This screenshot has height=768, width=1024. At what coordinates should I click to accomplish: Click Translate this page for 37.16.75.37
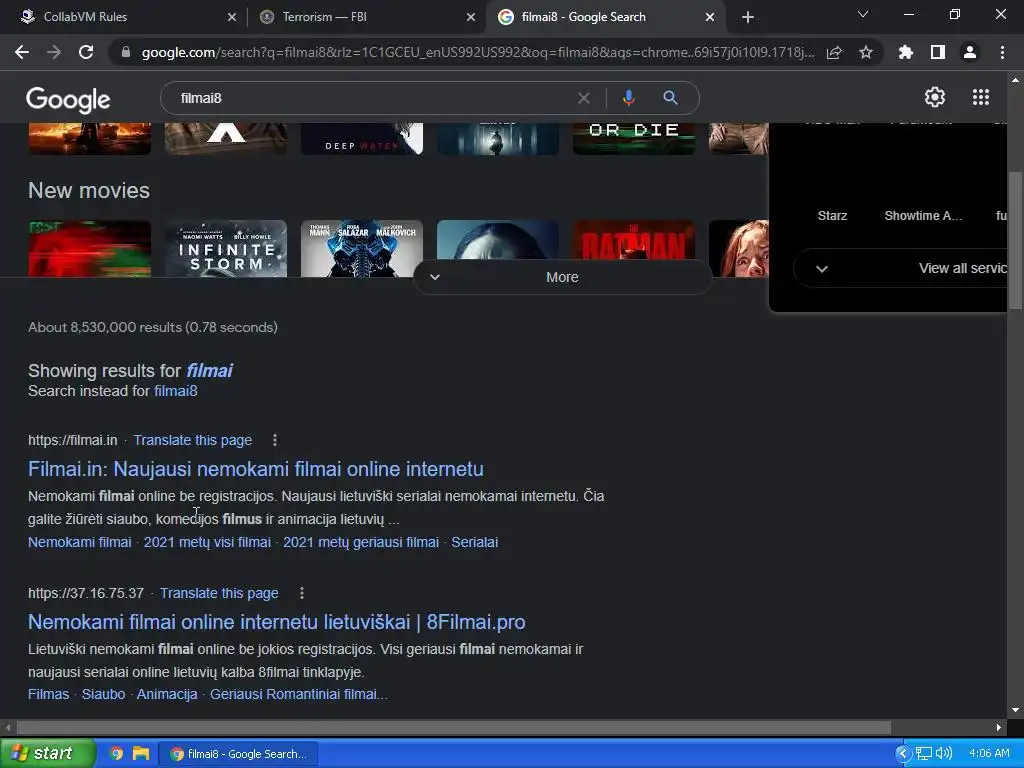tap(219, 593)
